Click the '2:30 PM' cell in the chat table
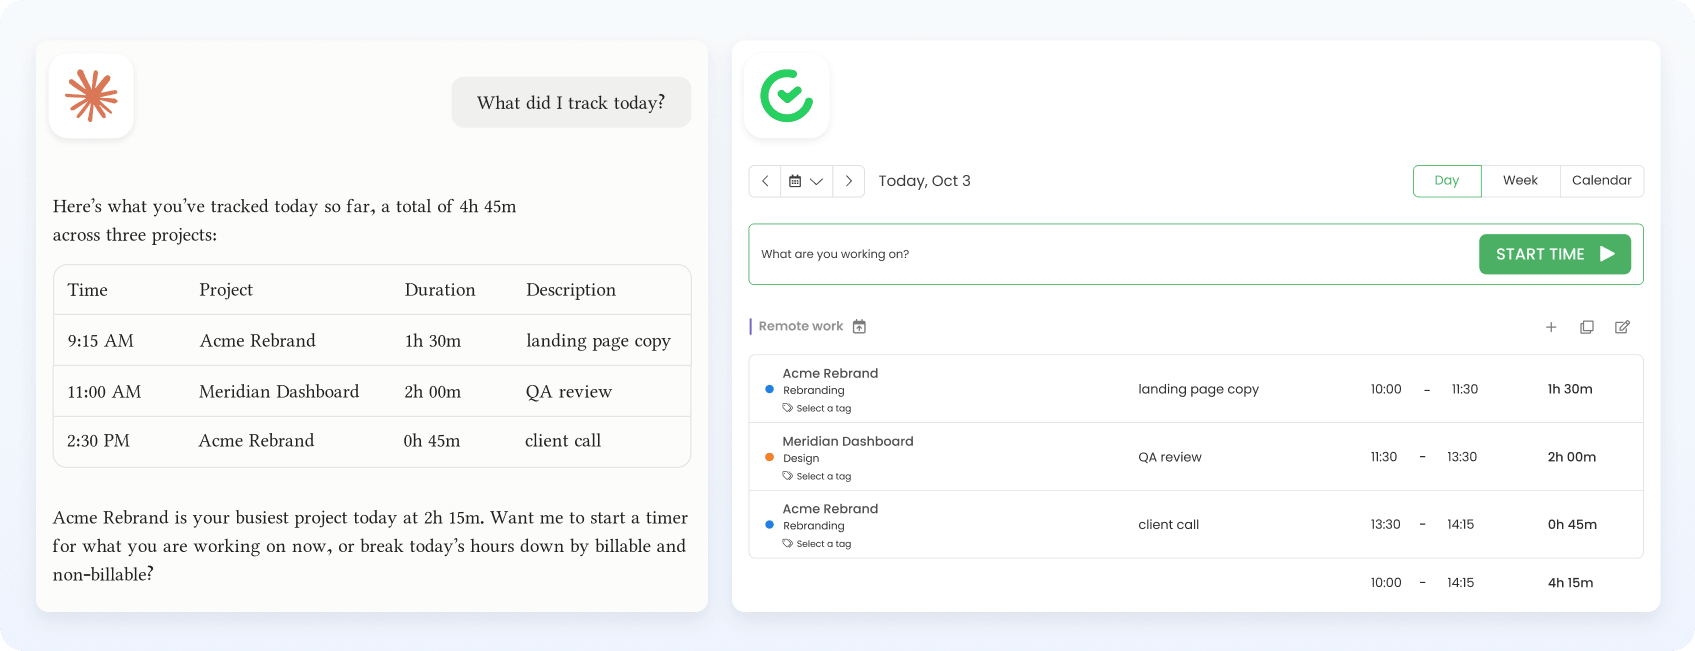Image resolution: width=1695 pixels, height=651 pixels. point(98,441)
